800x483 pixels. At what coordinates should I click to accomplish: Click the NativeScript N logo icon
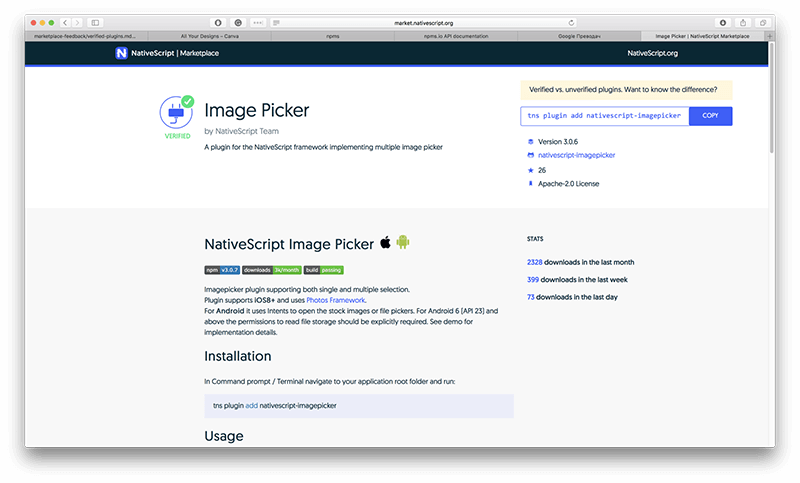pyautogui.click(x=121, y=53)
